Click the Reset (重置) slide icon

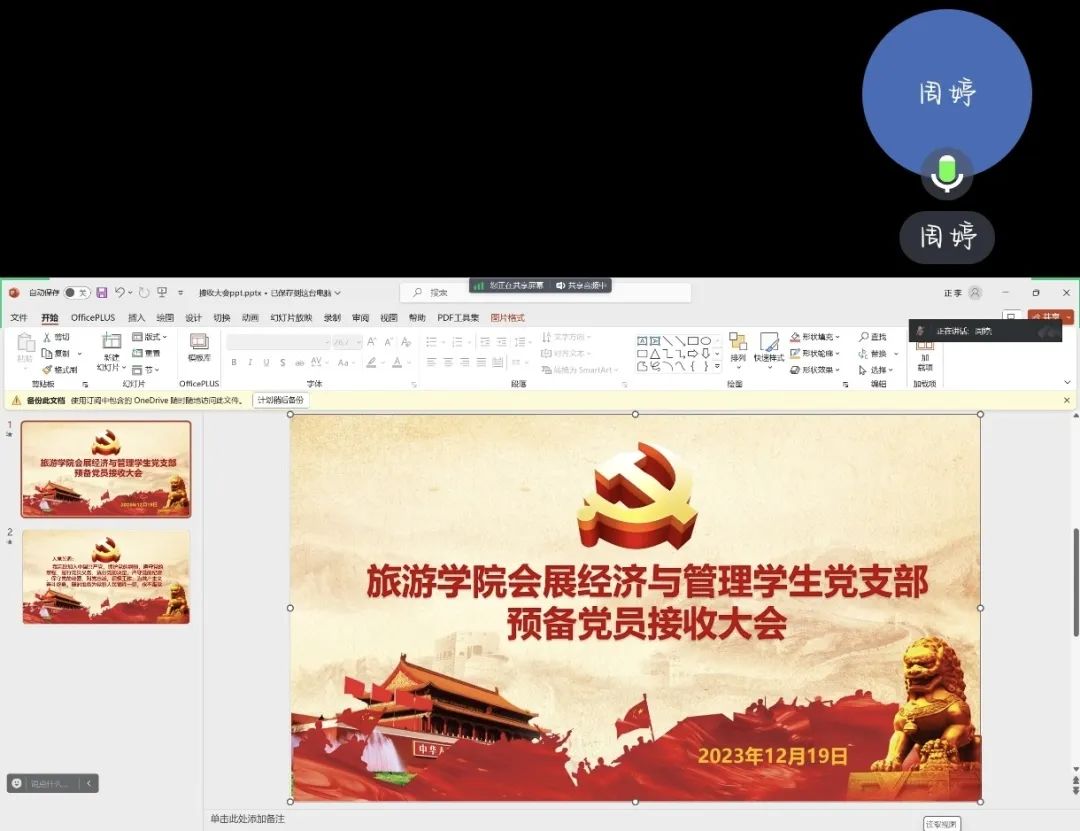tap(137, 353)
